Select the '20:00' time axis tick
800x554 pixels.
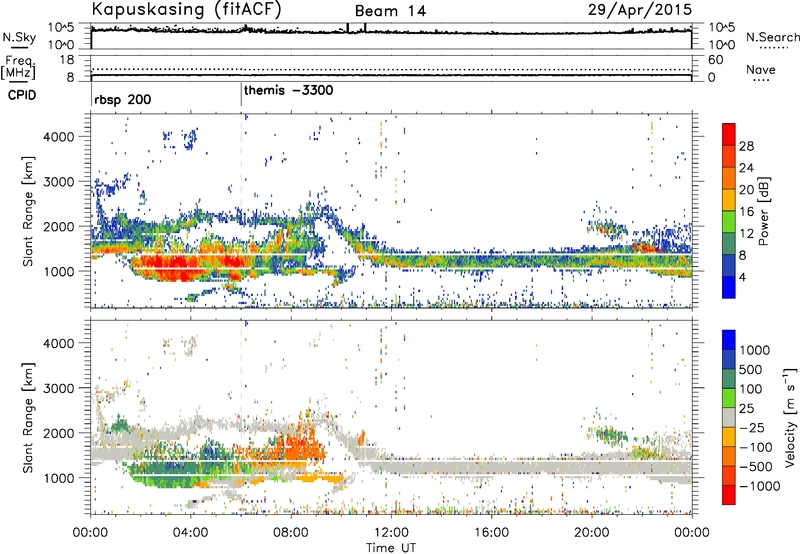(x=591, y=533)
